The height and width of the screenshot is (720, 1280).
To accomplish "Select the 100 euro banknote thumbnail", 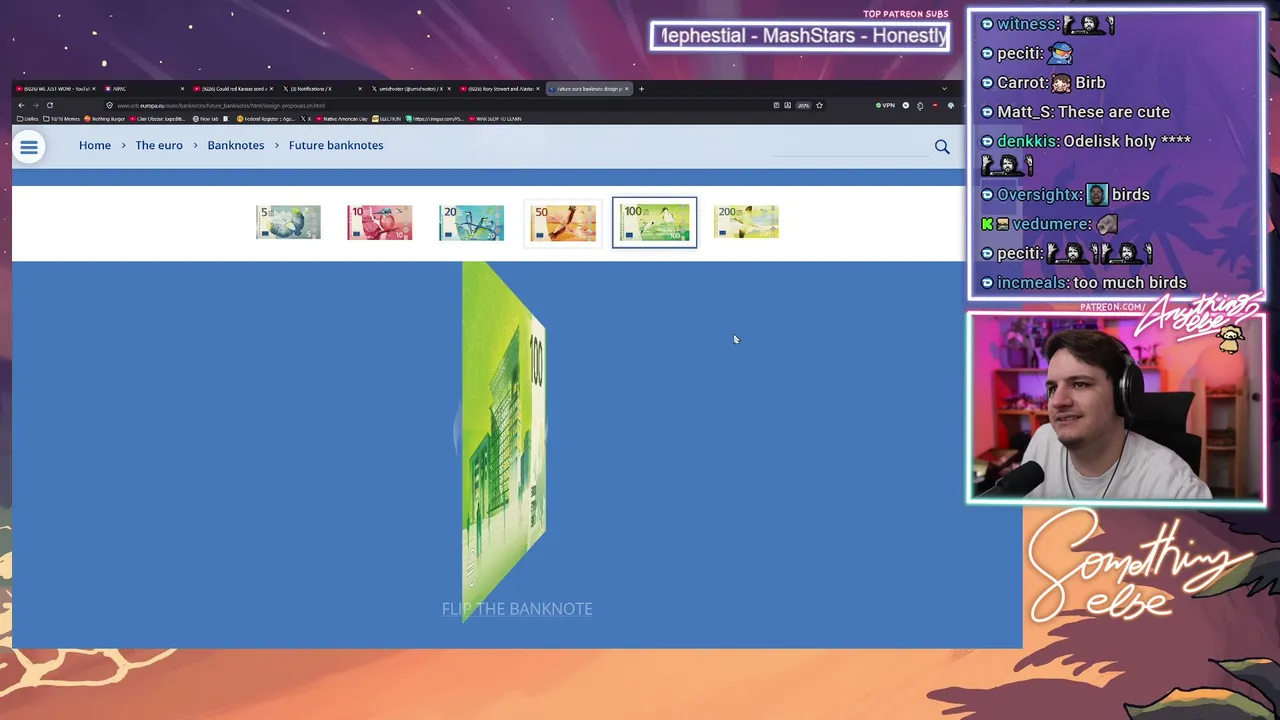I will [x=655, y=222].
